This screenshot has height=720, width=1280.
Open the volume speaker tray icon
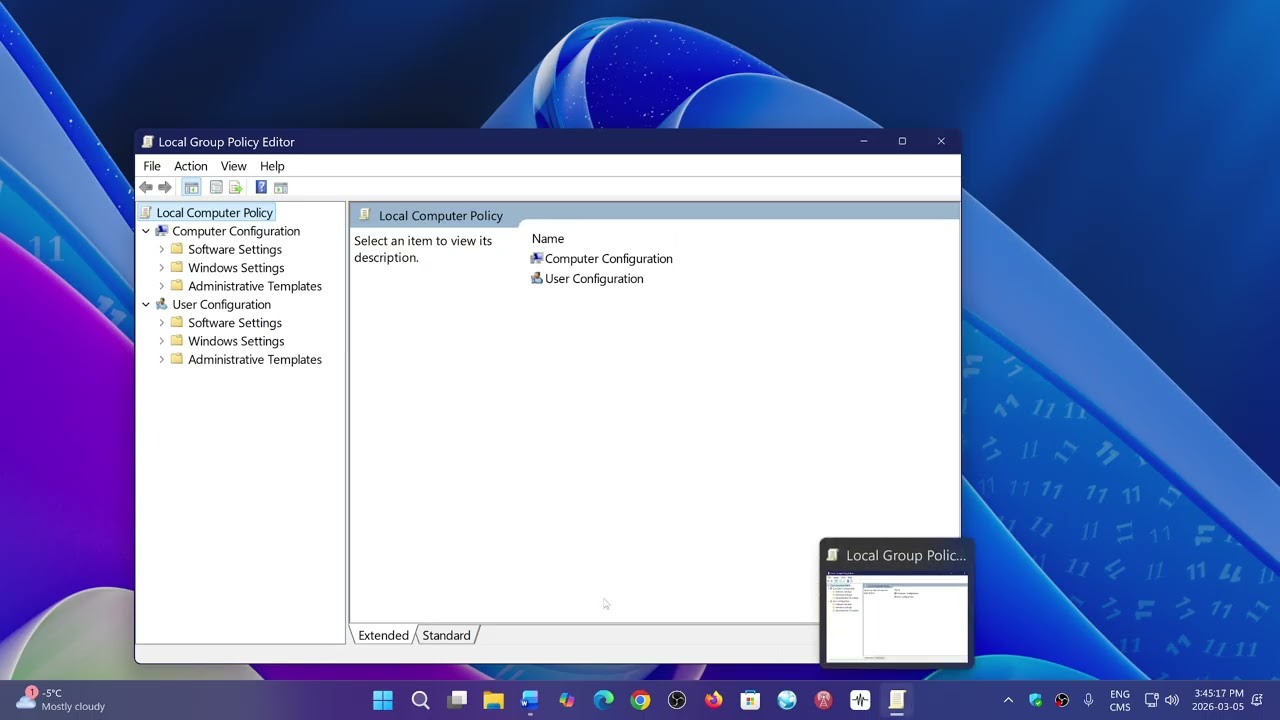click(1172, 700)
